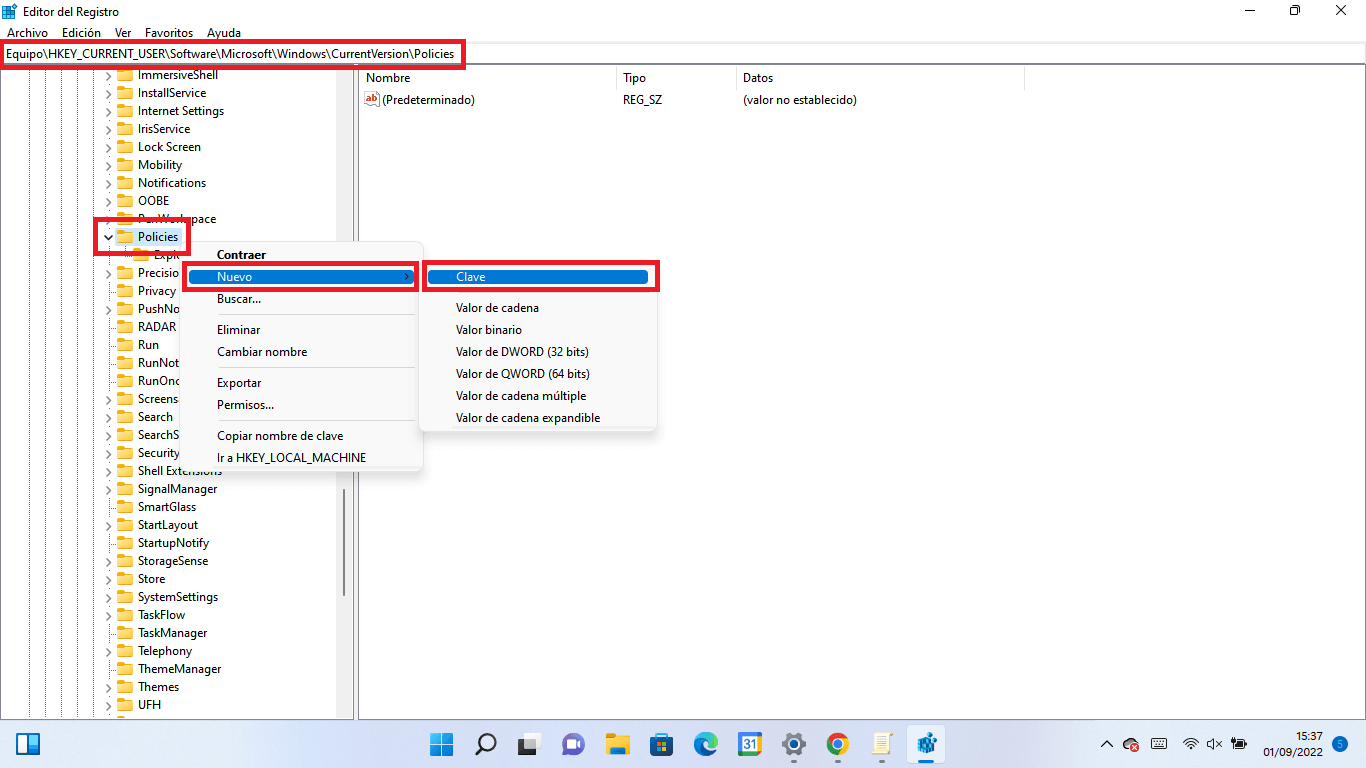Select the StorageSense key
This screenshot has width=1366, height=768.
[173, 561]
